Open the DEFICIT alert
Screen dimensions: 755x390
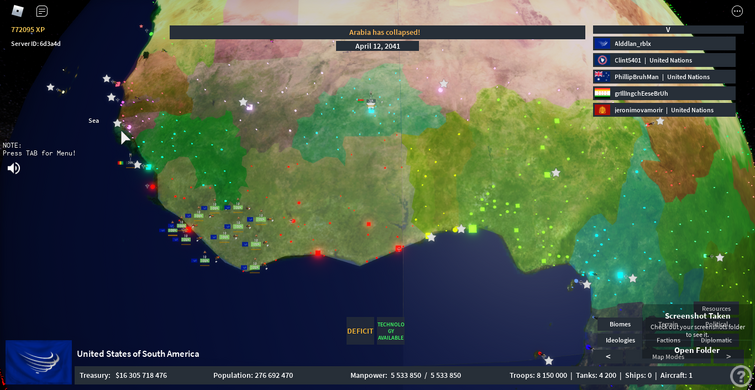pyautogui.click(x=360, y=331)
